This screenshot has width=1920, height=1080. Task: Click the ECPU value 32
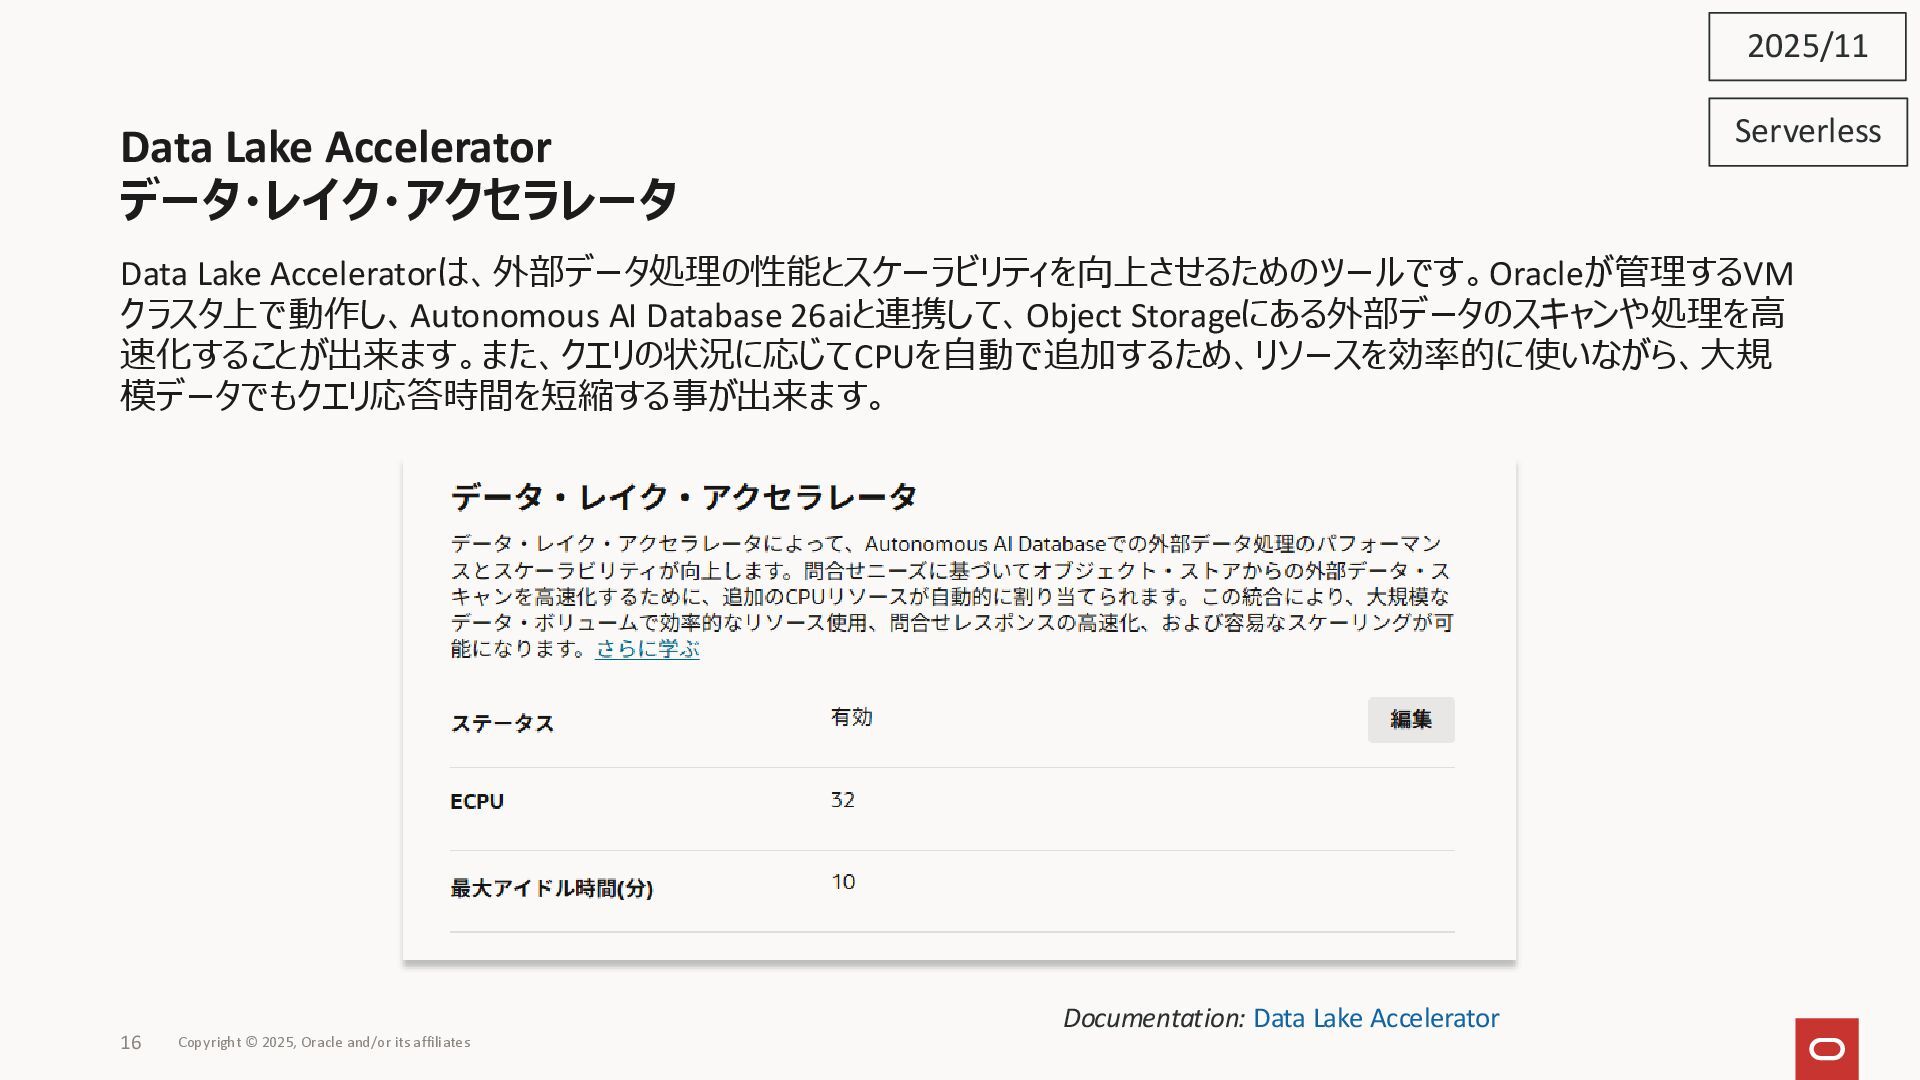pyautogui.click(x=842, y=799)
